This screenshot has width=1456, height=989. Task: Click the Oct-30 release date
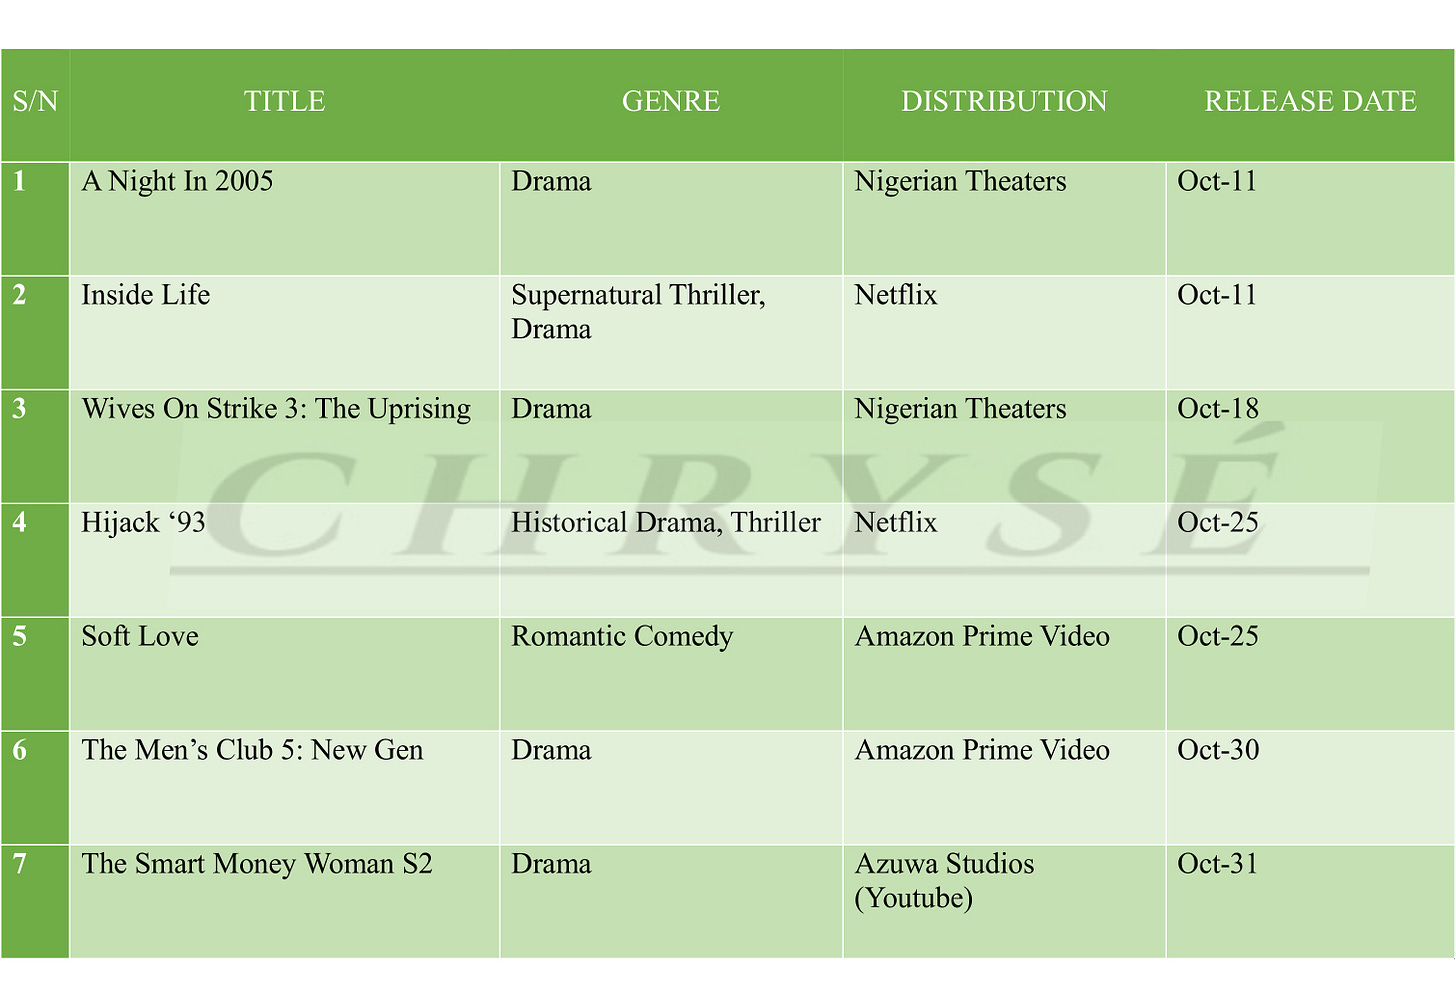(1218, 750)
